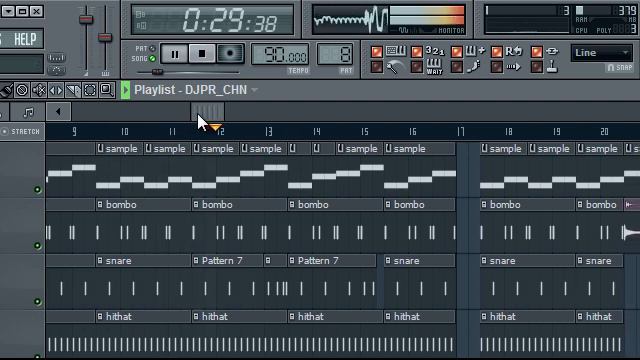Select the Paint brush playlist tool
Screen dimensions: 640x360
click(x=6, y=90)
